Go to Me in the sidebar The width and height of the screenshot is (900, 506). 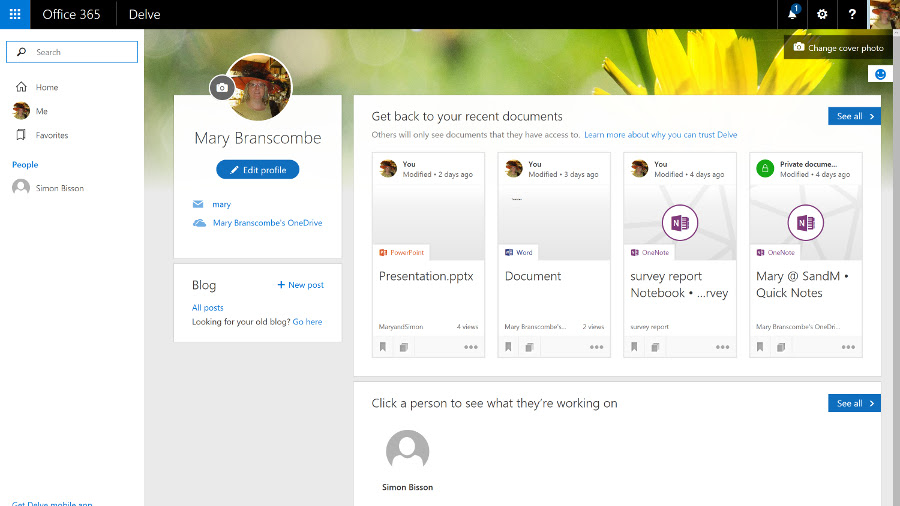[x=41, y=111]
